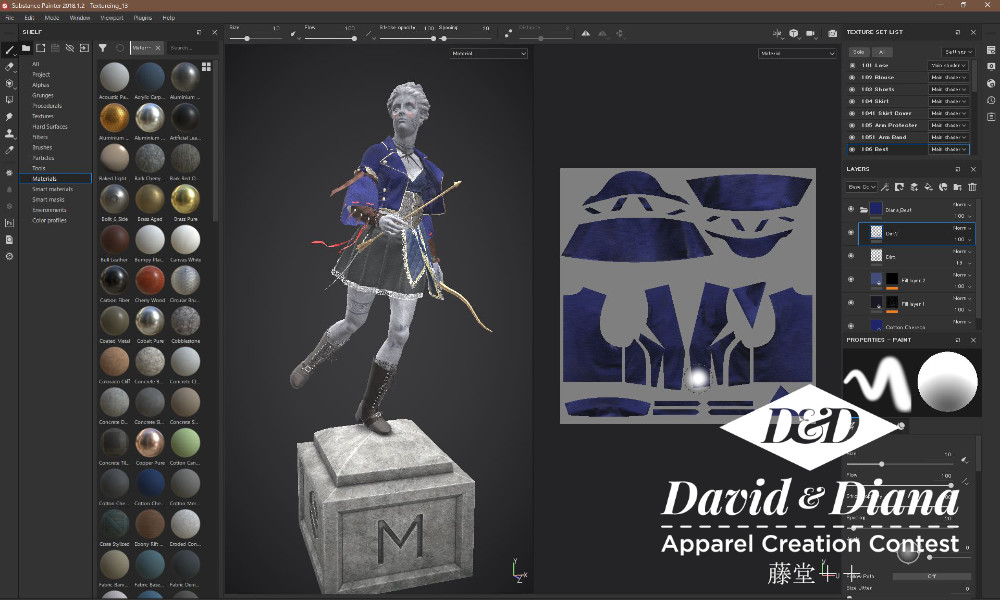
Task: Click the brush Size slider in top toolbar
Action: pyautogui.click(x=255, y=38)
